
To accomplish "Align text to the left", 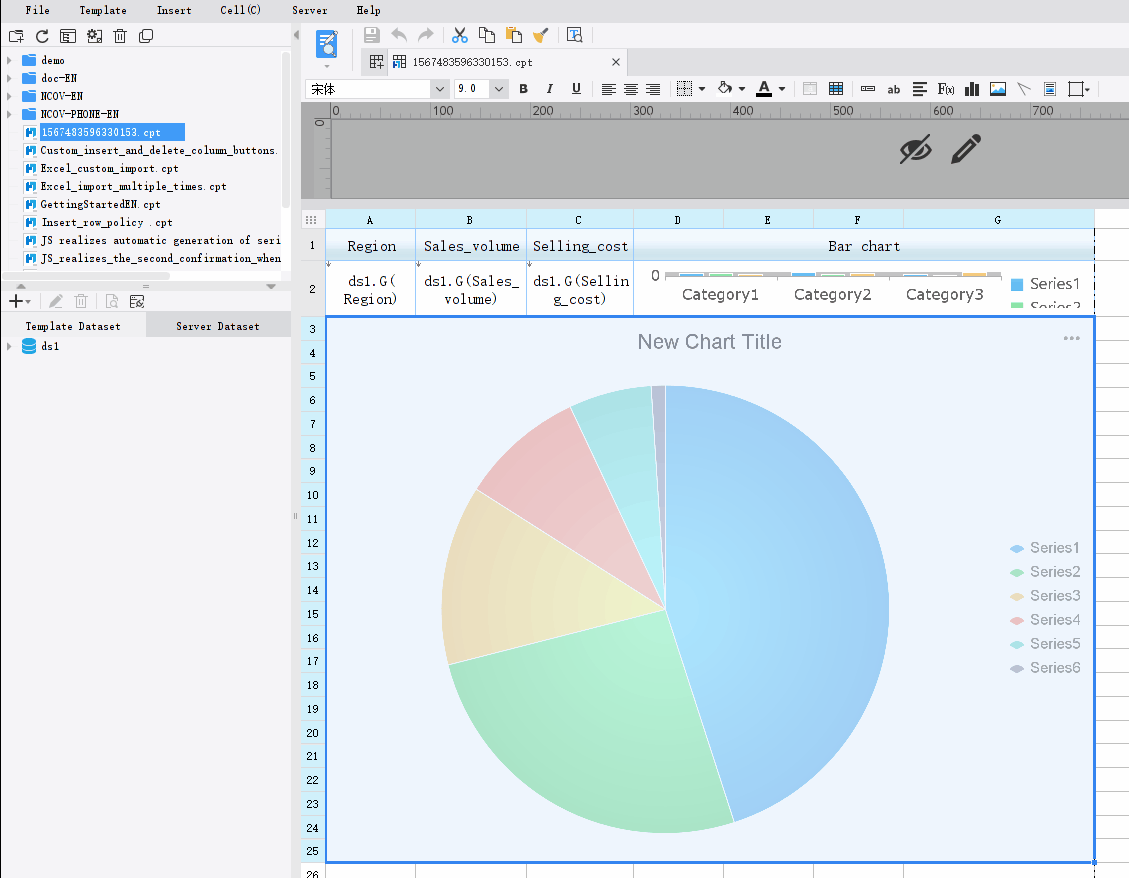I will click(608, 89).
